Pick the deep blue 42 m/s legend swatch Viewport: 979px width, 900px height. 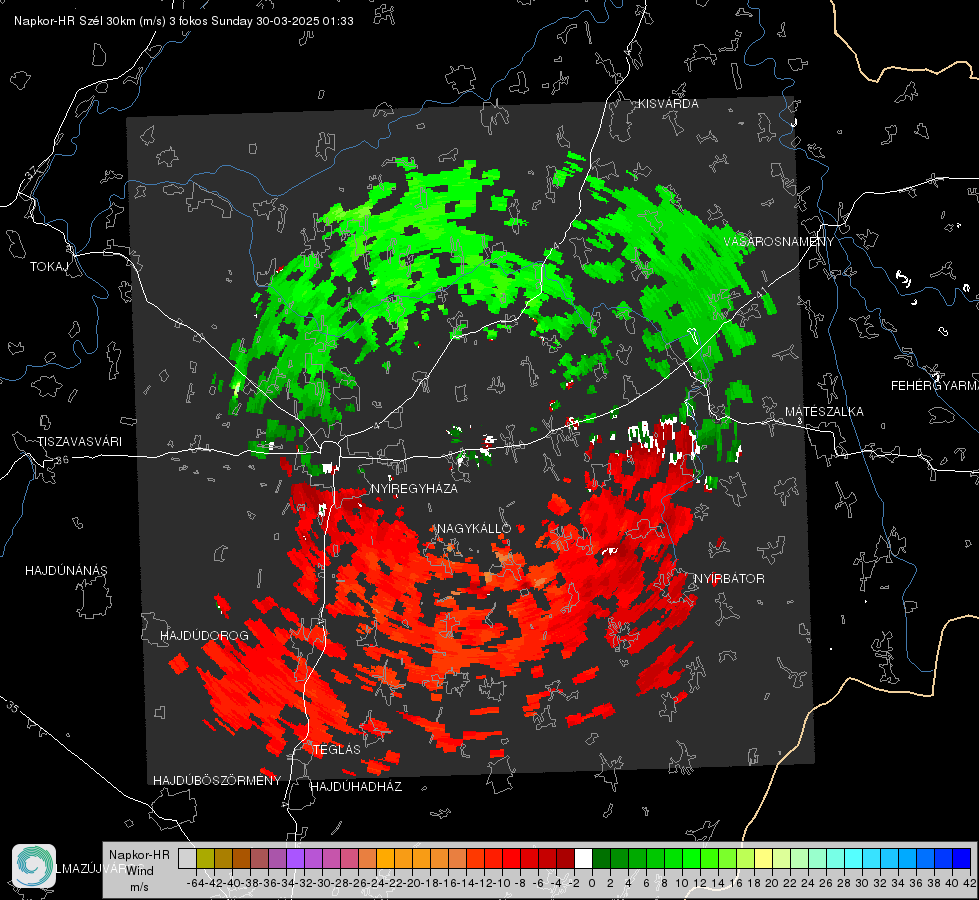point(962,858)
